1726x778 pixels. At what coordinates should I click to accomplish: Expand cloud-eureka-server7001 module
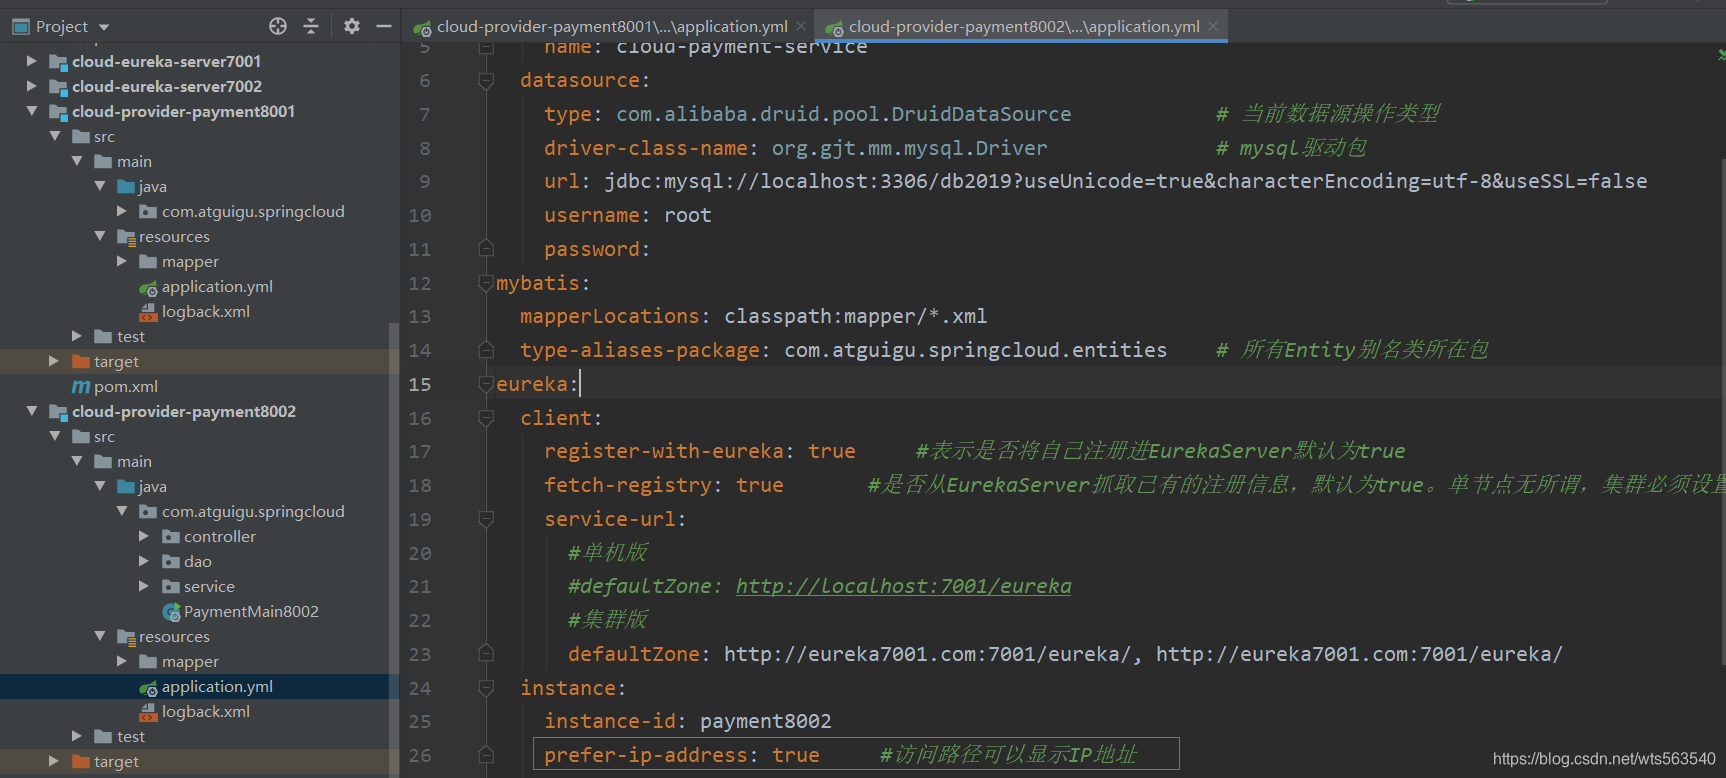pos(32,61)
